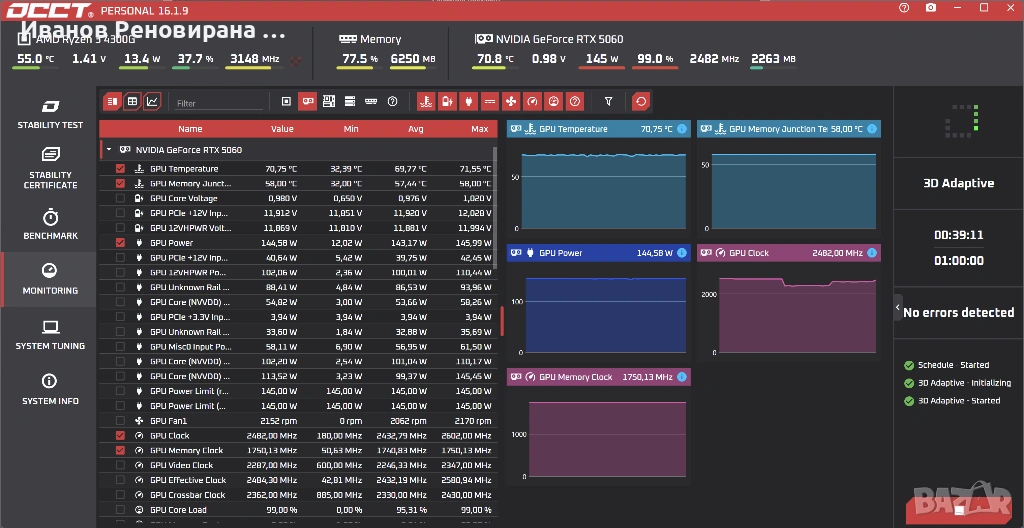The image size is (1024, 528).
Task: Enable the GPU Fan1 checkbox
Action: tap(120, 421)
